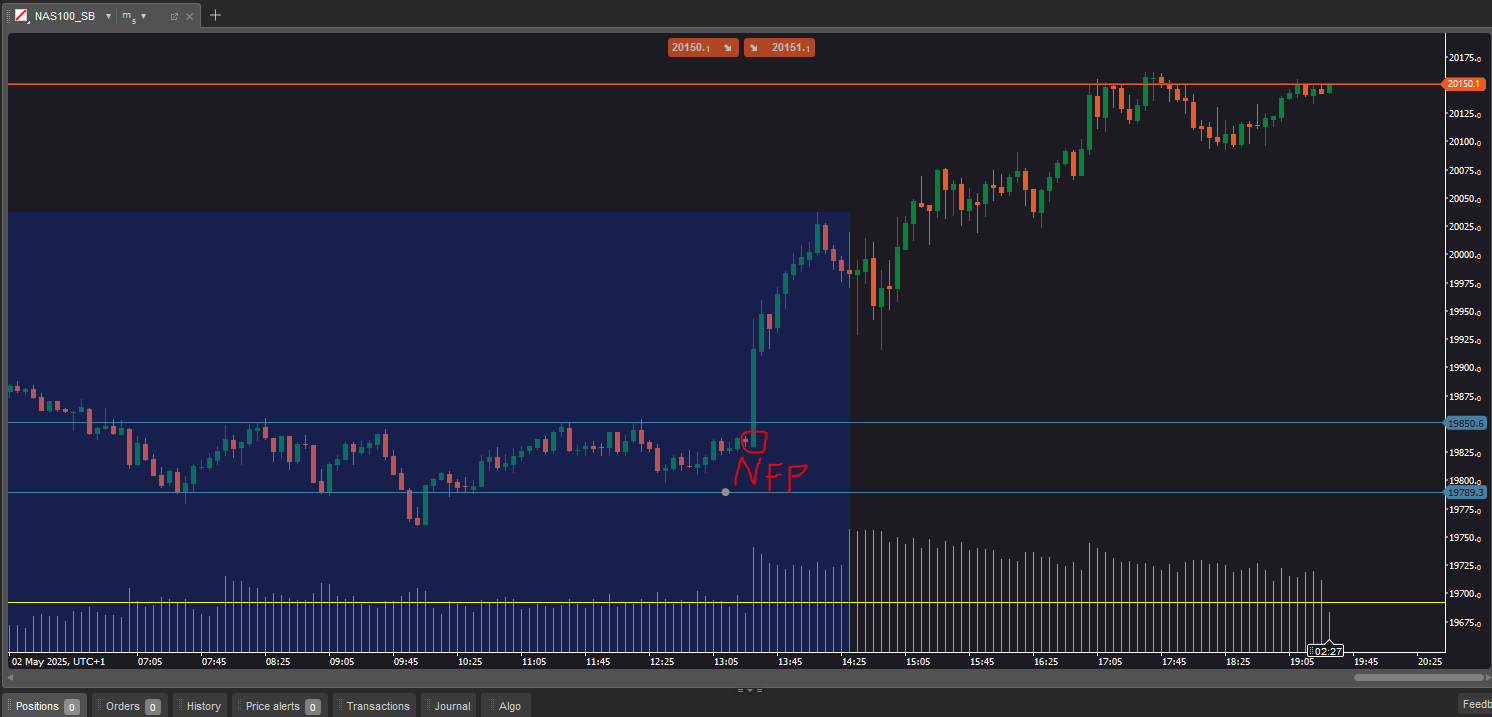
Task: Switch to the Transactions tab
Action: click(377, 706)
